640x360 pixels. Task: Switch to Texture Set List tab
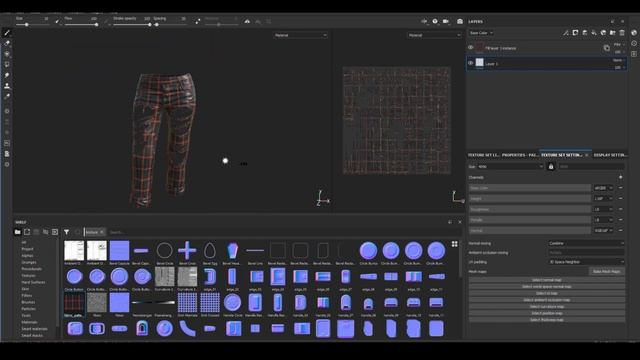[483, 155]
